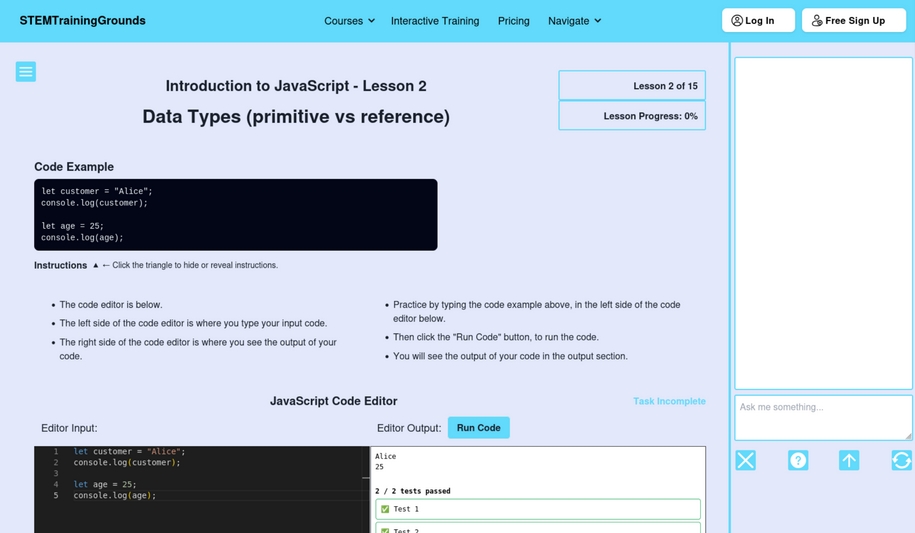
Task: Click the Task Incomplete status text
Action: tap(669, 401)
